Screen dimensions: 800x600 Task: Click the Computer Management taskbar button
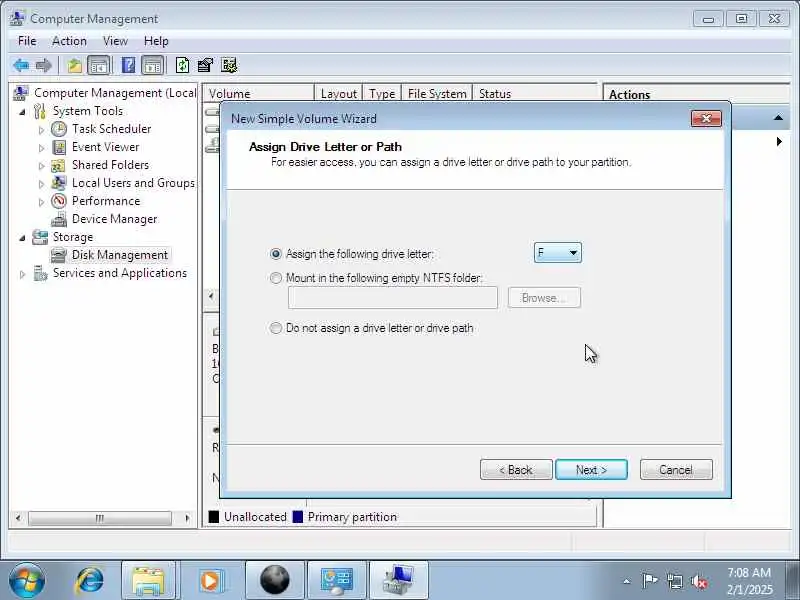398,581
